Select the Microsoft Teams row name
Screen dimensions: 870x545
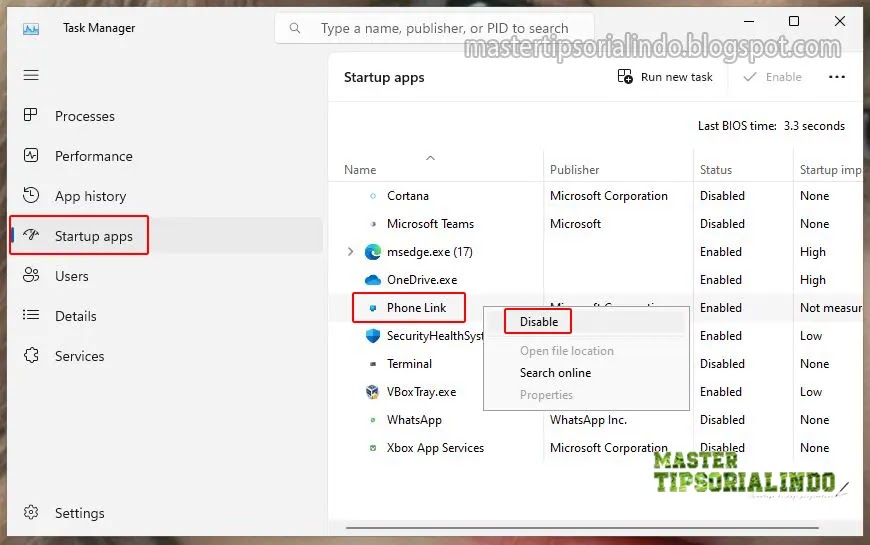tap(431, 224)
